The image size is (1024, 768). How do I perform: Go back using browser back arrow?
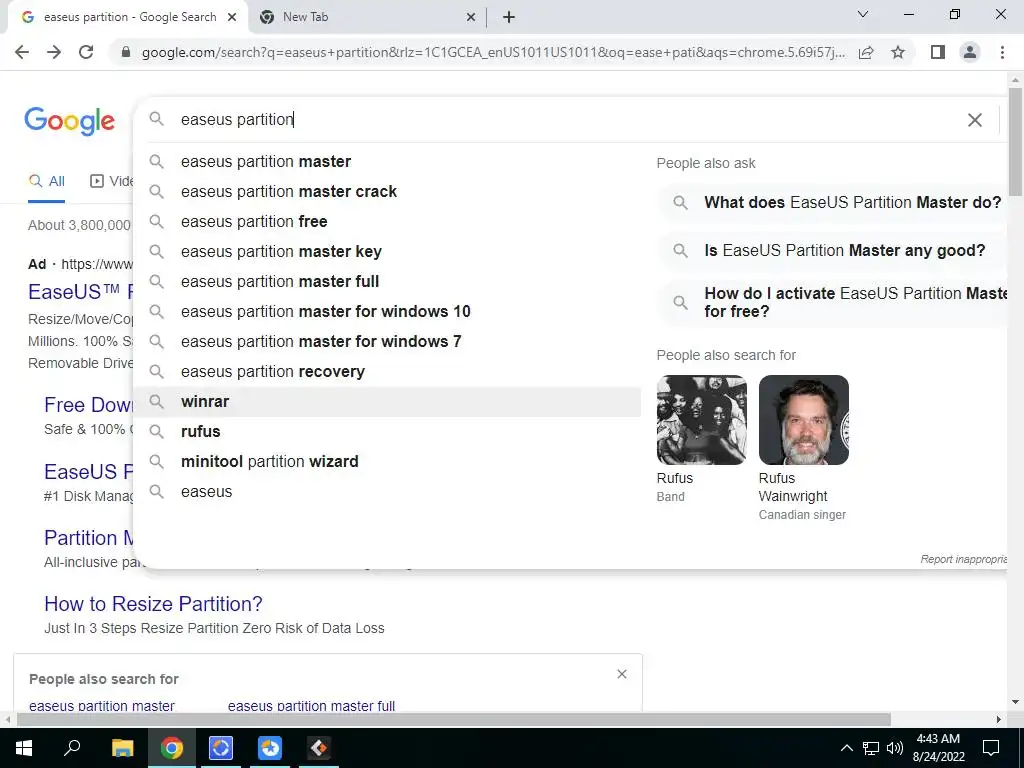(22, 52)
